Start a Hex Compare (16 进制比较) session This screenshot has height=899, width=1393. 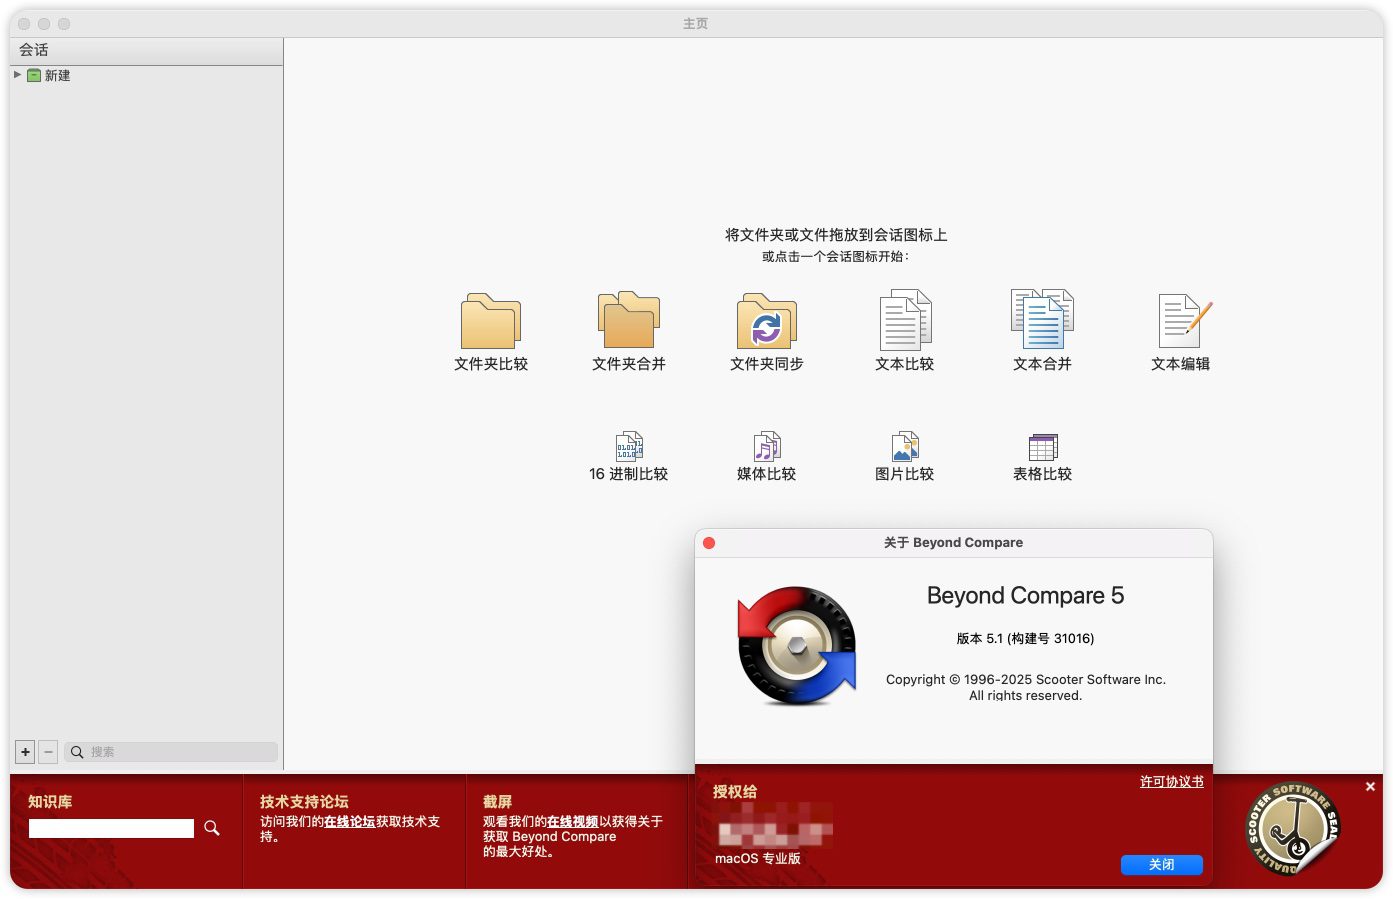click(x=629, y=447)
